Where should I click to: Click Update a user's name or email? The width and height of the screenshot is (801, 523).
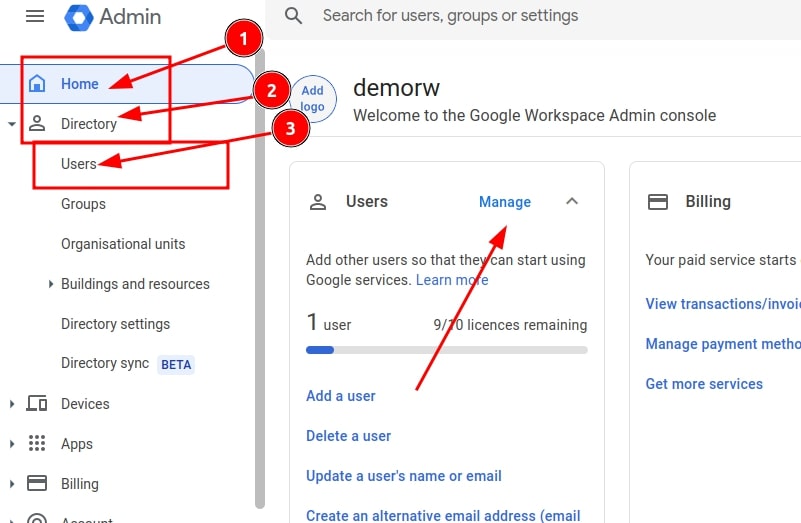point(404,476)
